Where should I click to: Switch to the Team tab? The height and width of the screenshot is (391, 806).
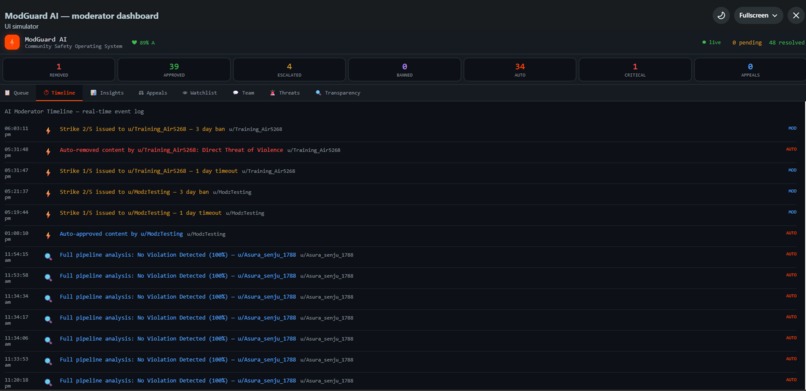[243, 93]
